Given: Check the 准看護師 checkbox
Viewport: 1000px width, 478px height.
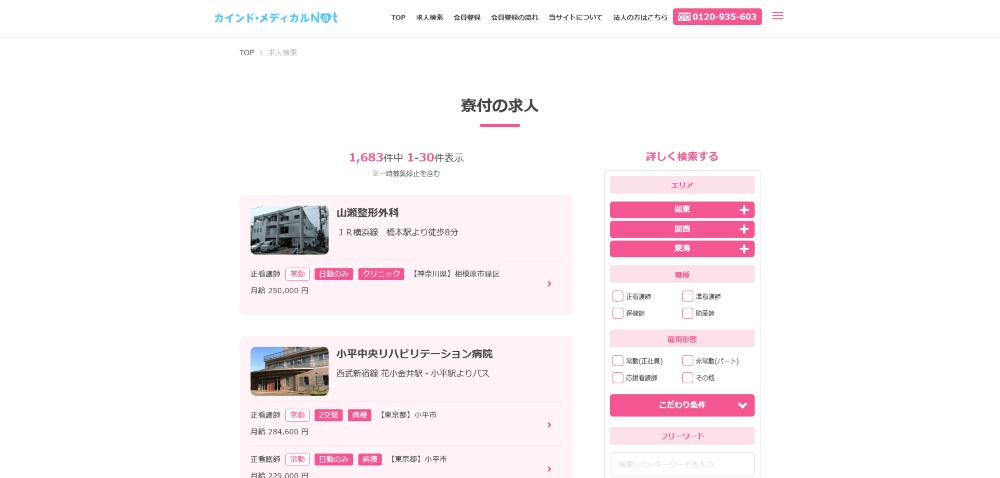Looking at the screenshot, I should 687,296.
